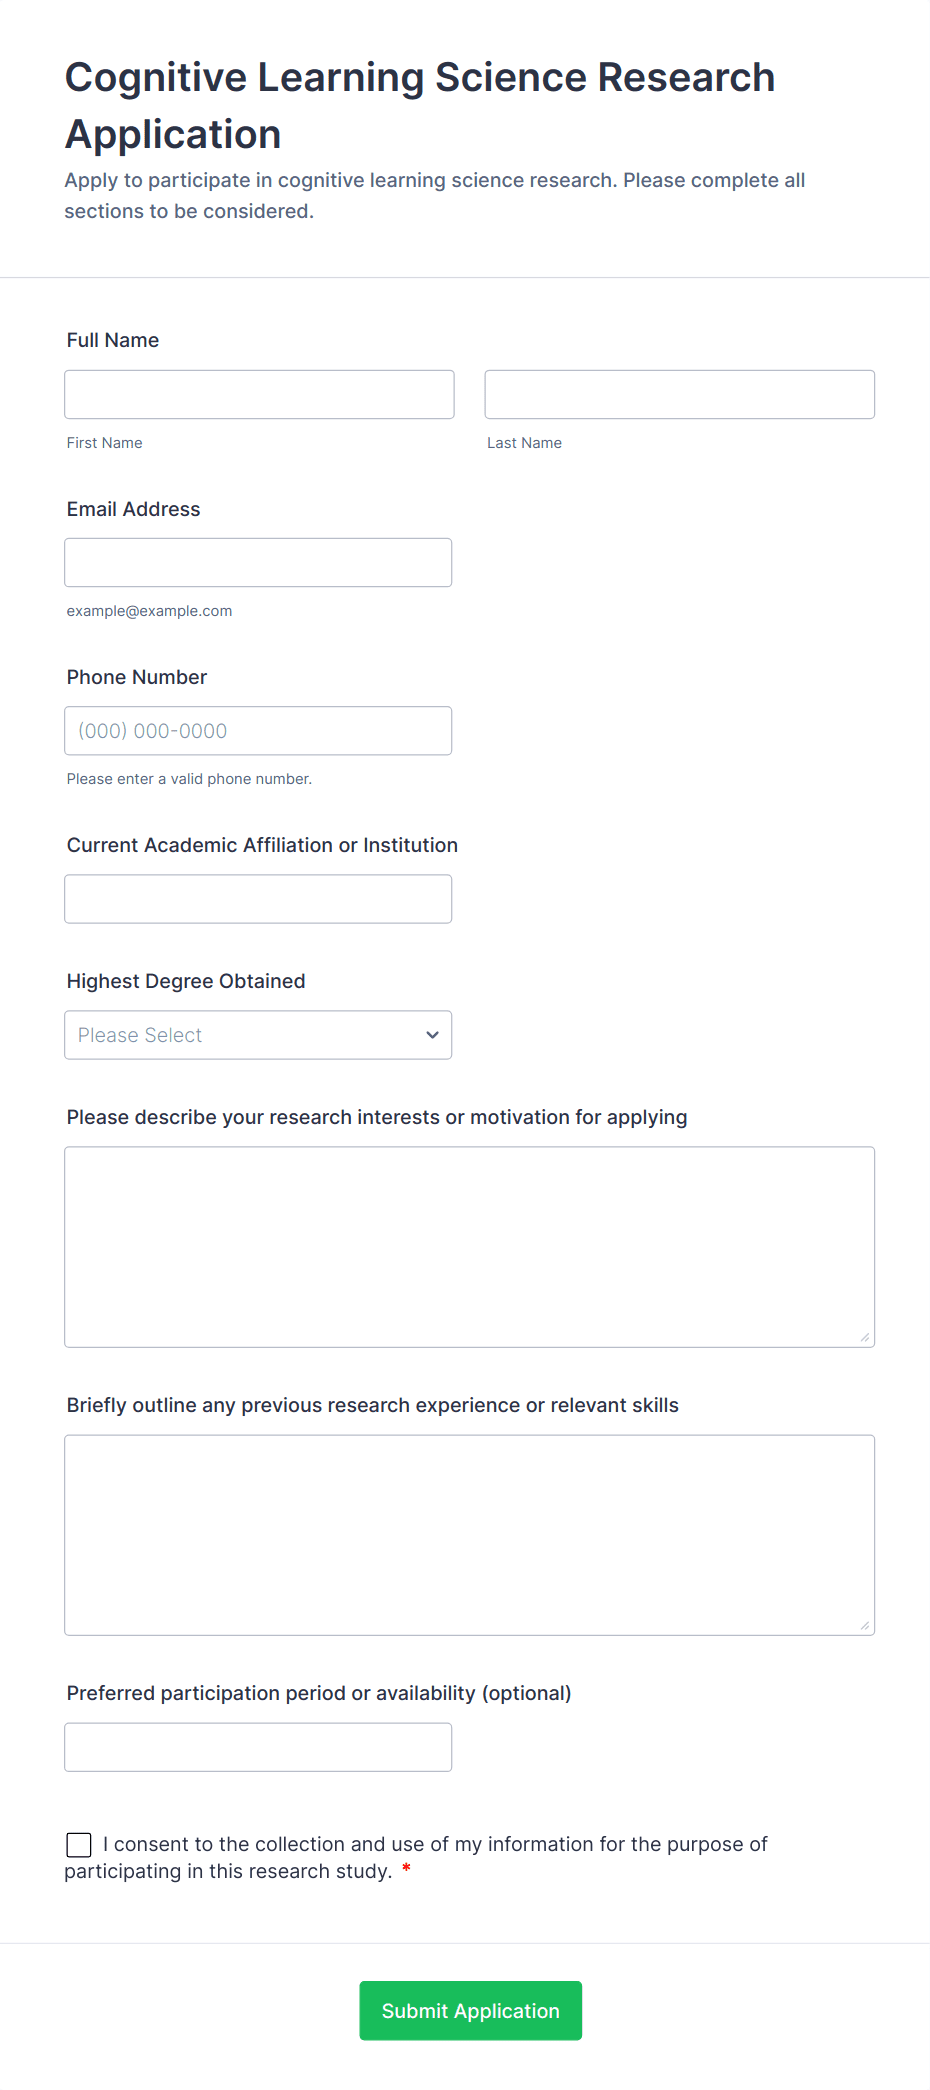Select the Current Academic Affiliation input
Image resolution: width=930 pixels, height=2090 pixels.
click(x=258, y=898)
